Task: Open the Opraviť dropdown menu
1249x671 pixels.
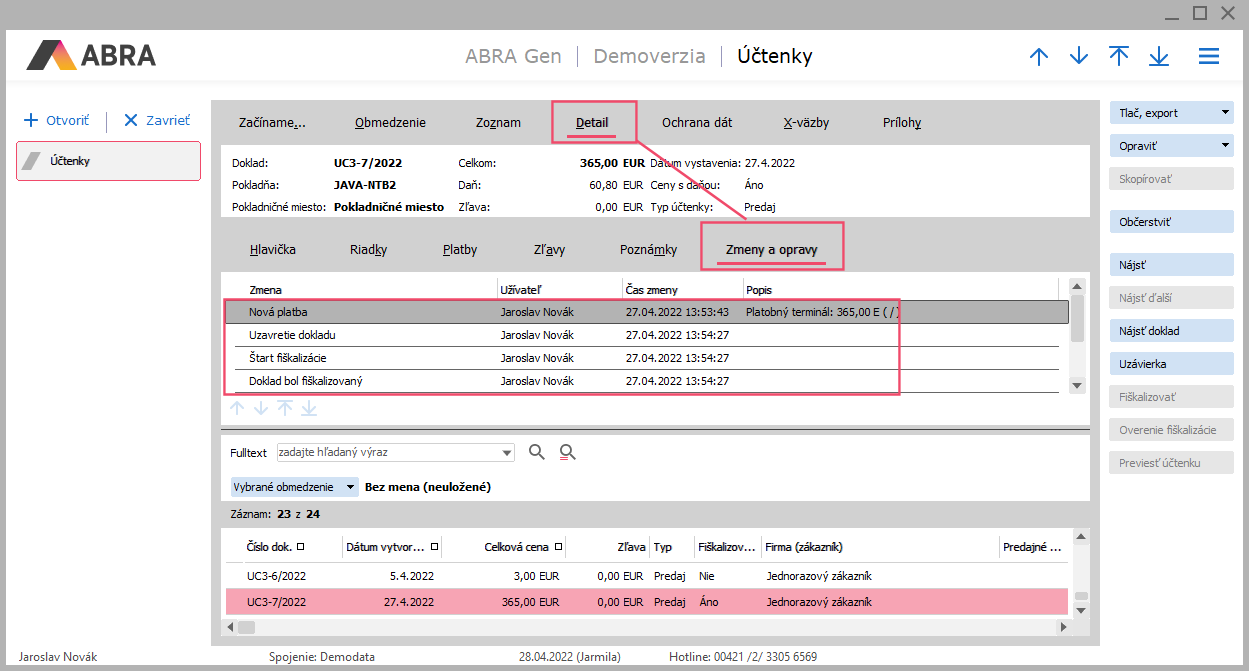Action: [1225, 146]
